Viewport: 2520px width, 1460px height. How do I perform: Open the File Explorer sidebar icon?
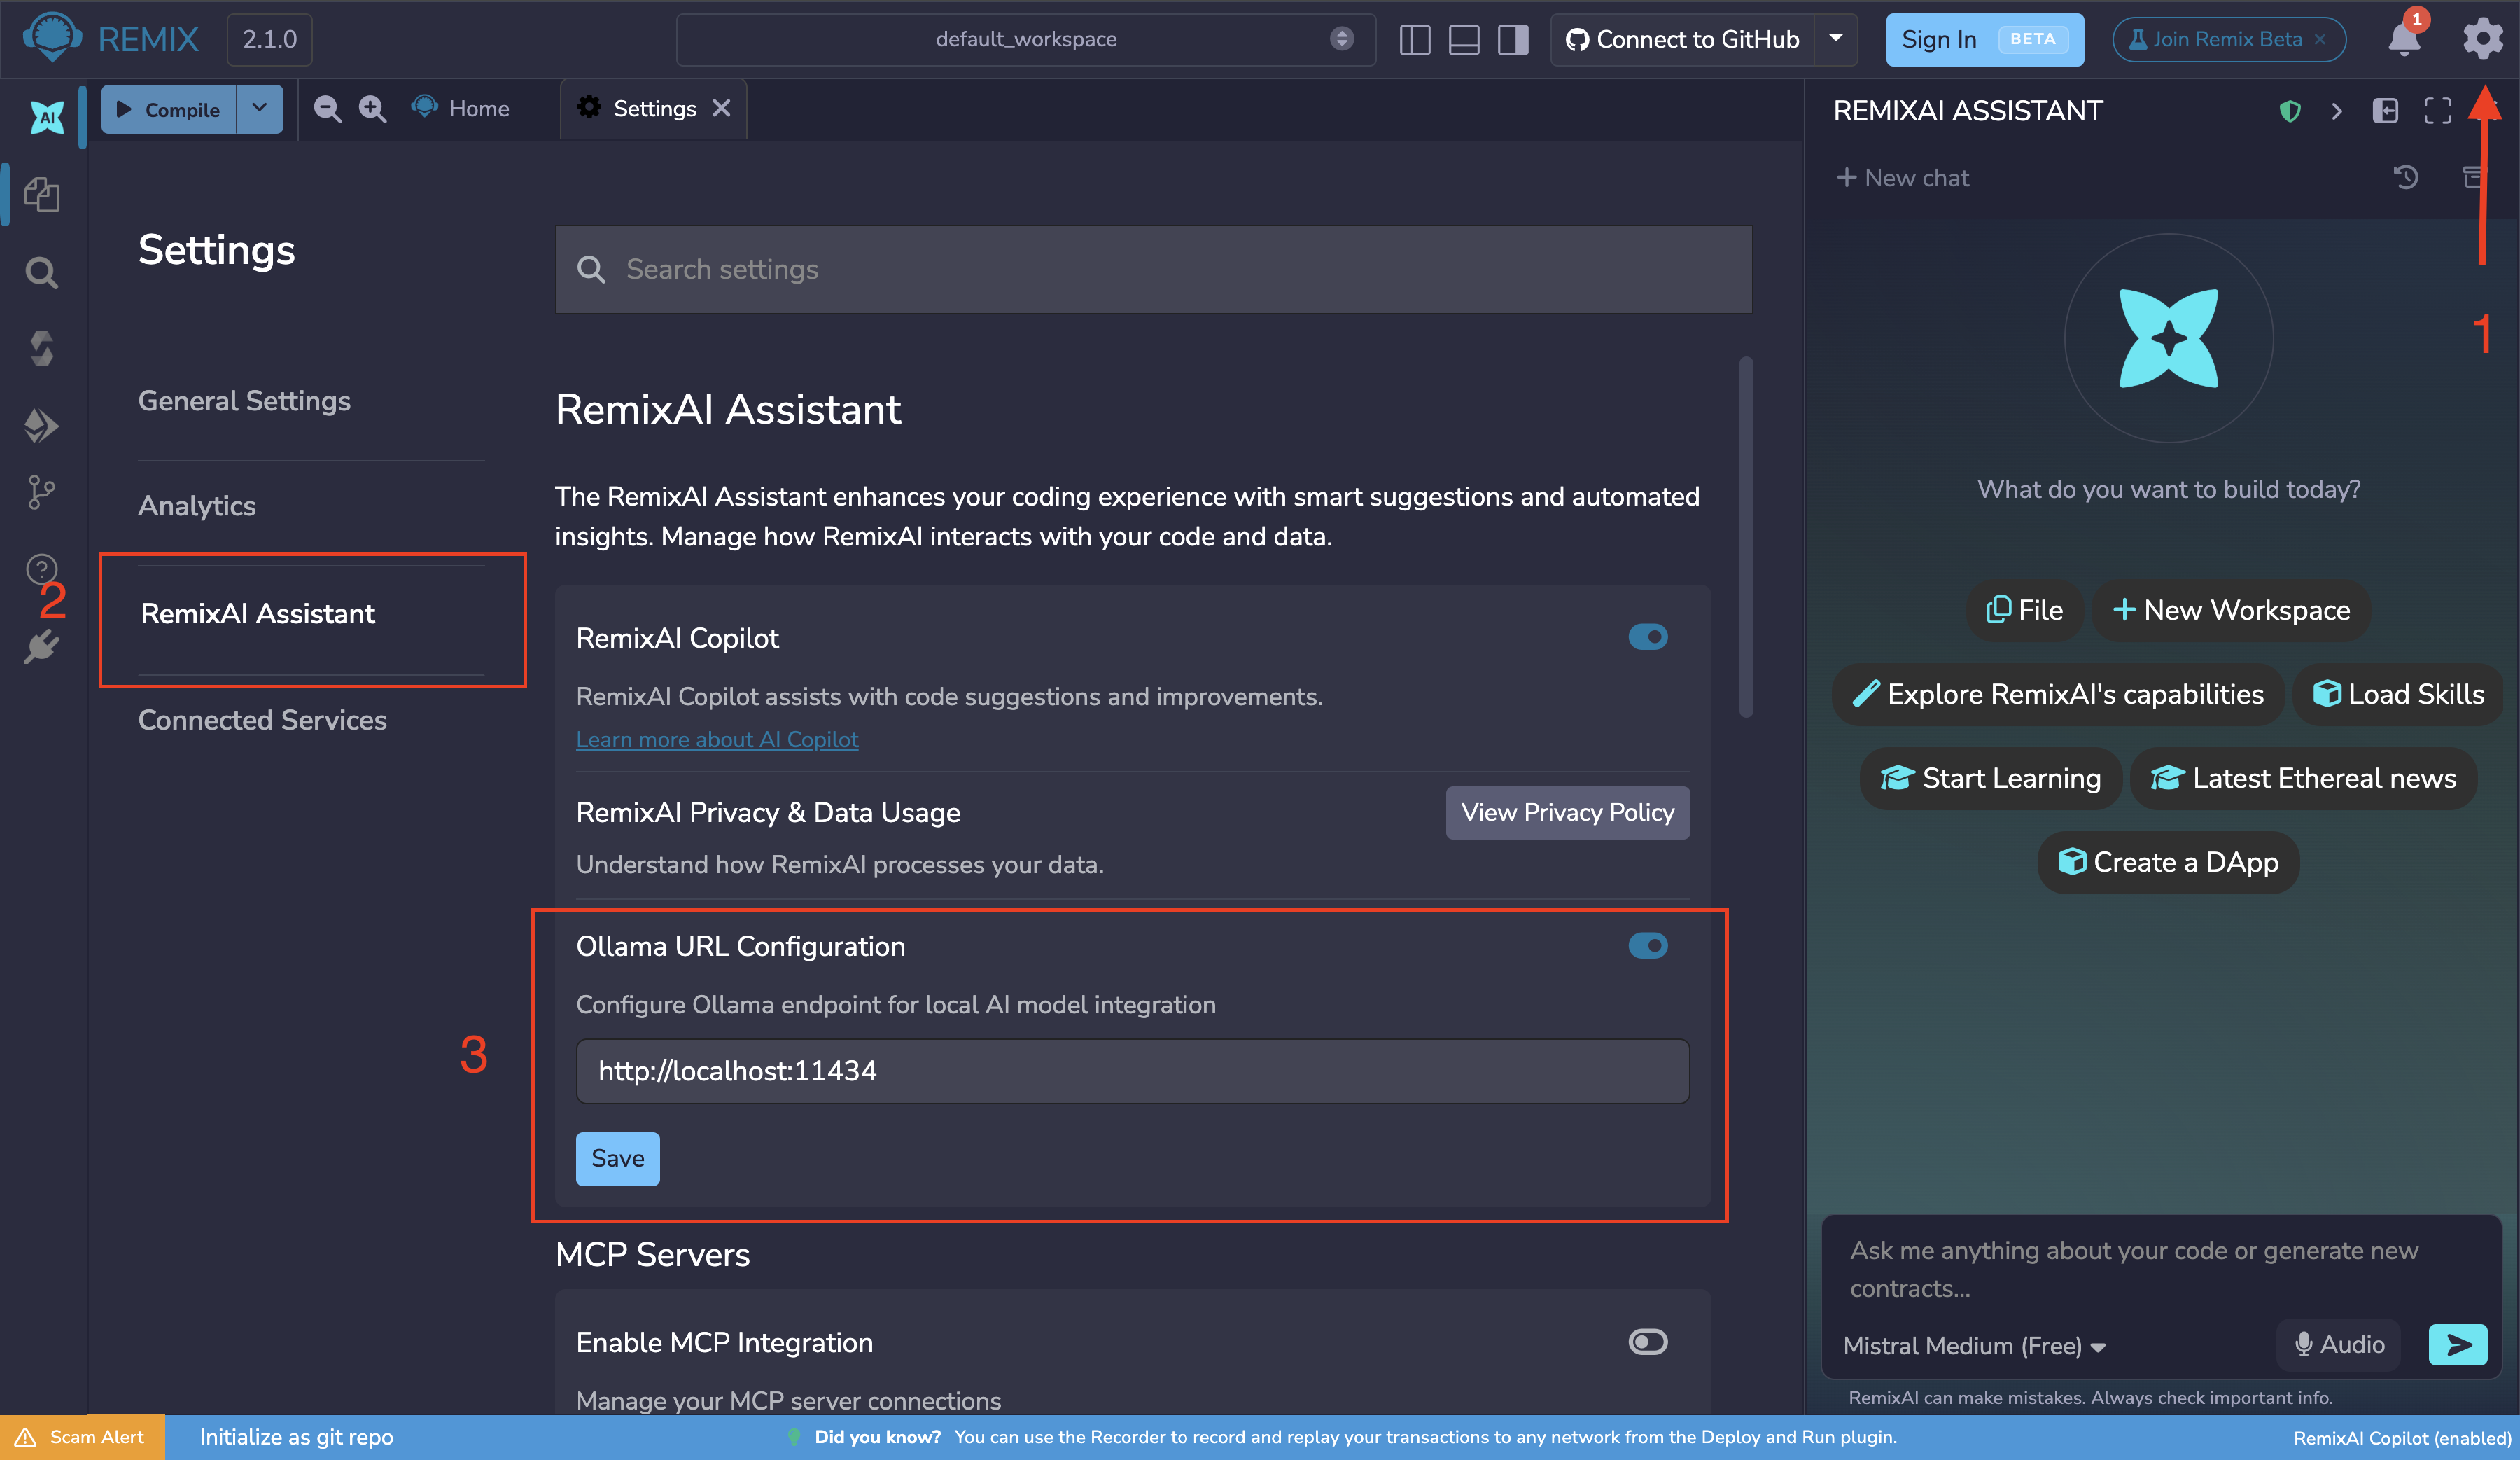click(42, 194)
